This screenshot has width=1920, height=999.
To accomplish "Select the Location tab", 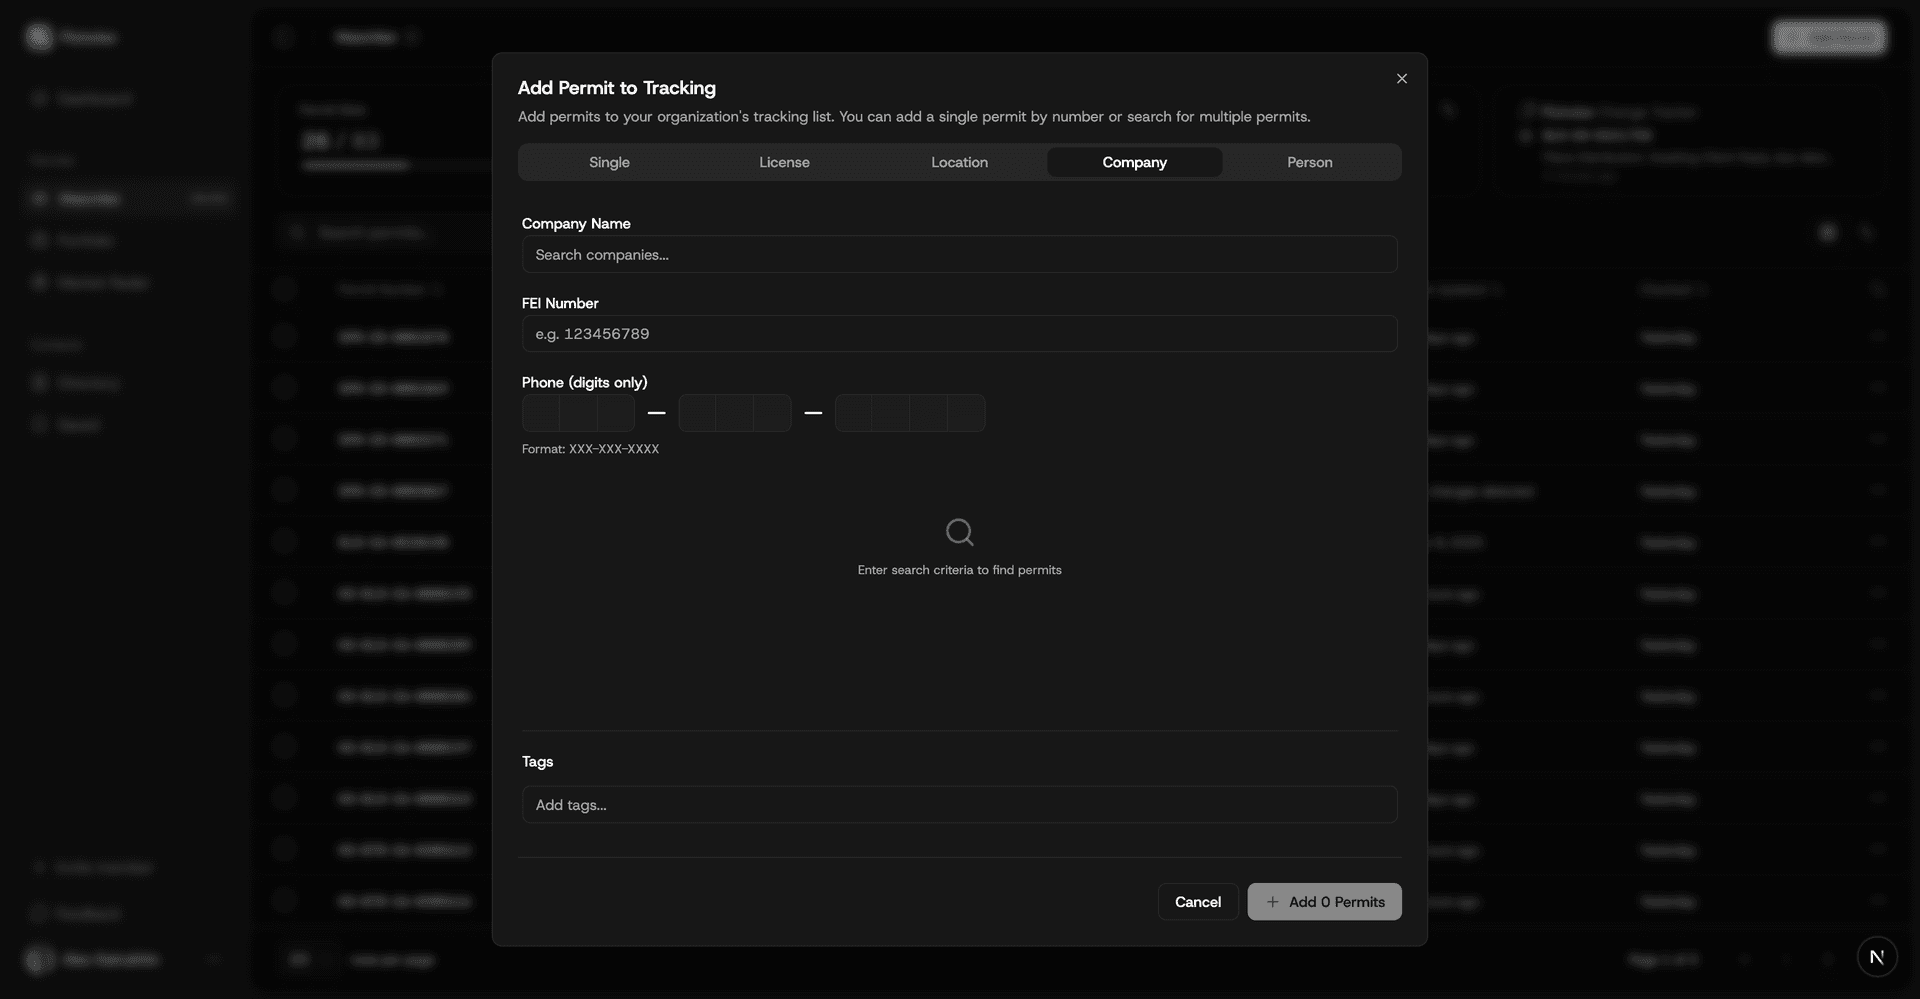I will click(959, 161).
